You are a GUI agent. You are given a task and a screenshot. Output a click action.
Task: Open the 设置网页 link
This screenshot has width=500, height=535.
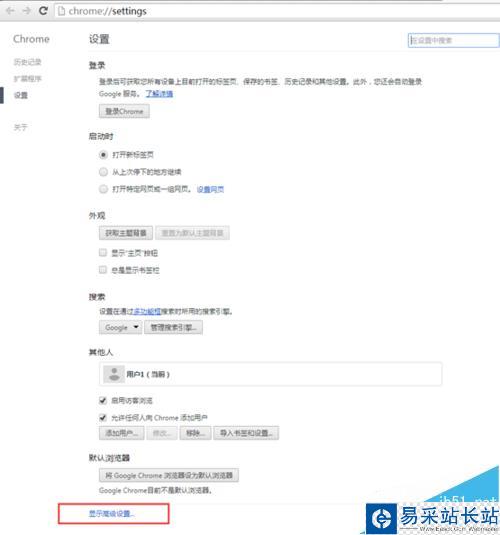pyautogui.click(x=210, y=189)
